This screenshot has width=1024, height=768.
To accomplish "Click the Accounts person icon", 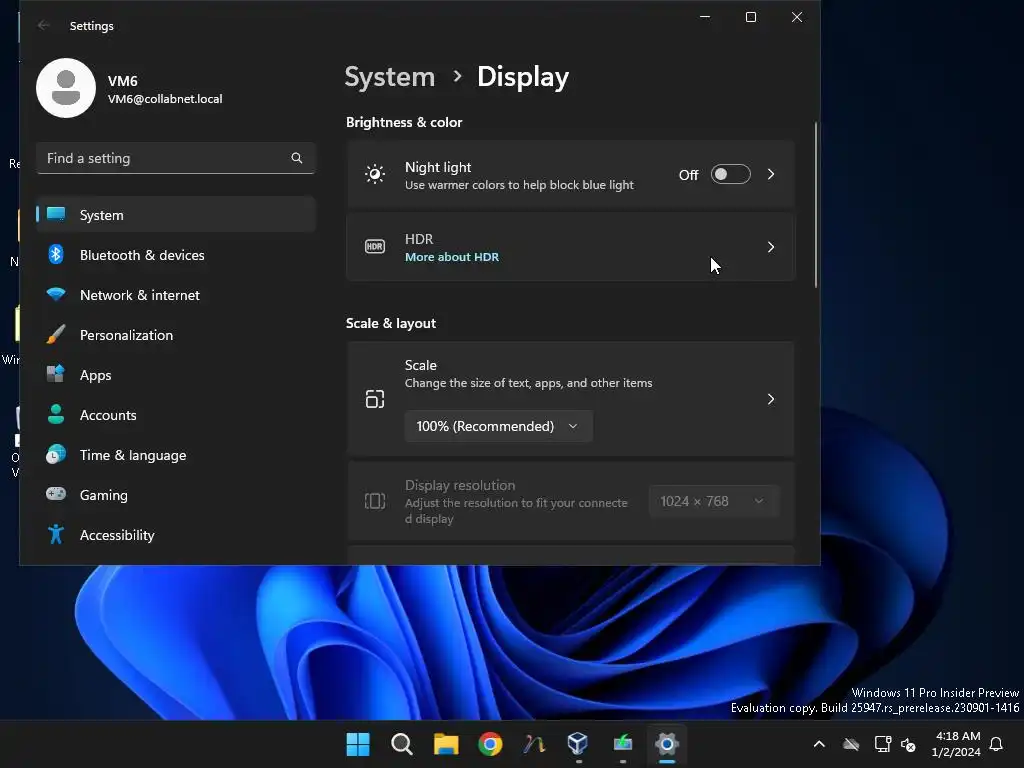I will [56, 414].
